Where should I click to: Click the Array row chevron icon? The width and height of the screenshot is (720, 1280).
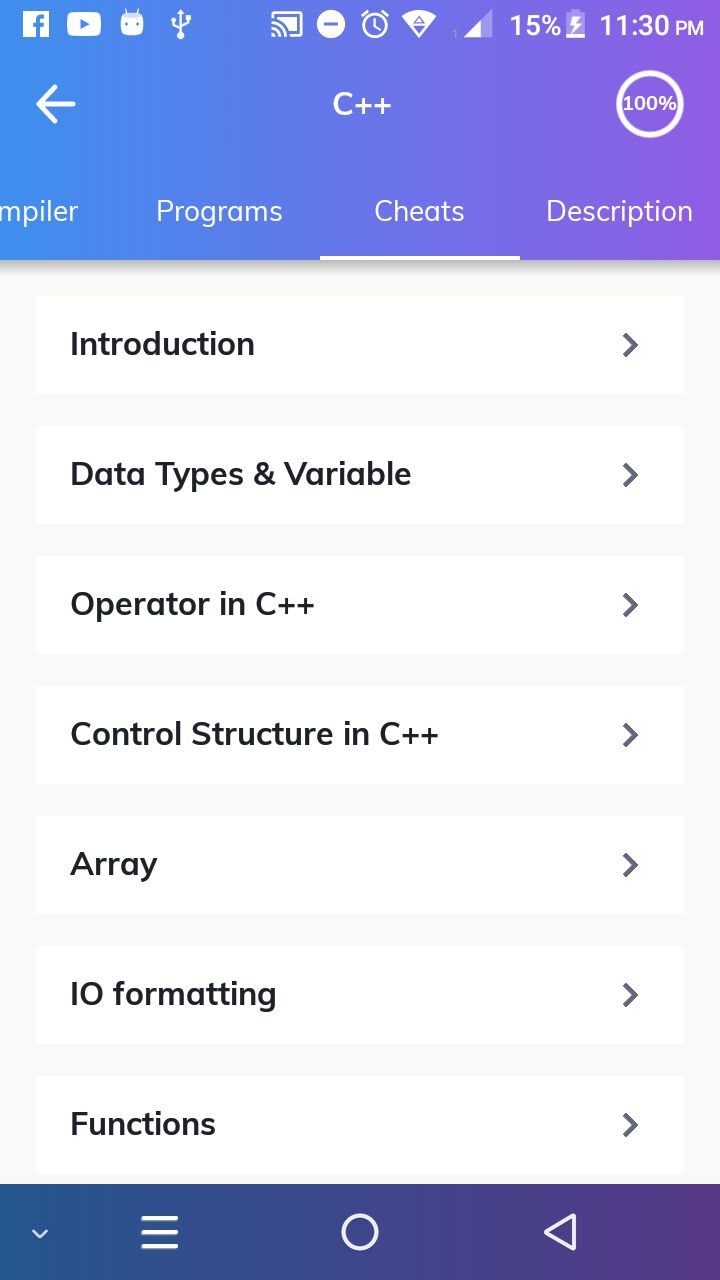click(x=630, y=865)
